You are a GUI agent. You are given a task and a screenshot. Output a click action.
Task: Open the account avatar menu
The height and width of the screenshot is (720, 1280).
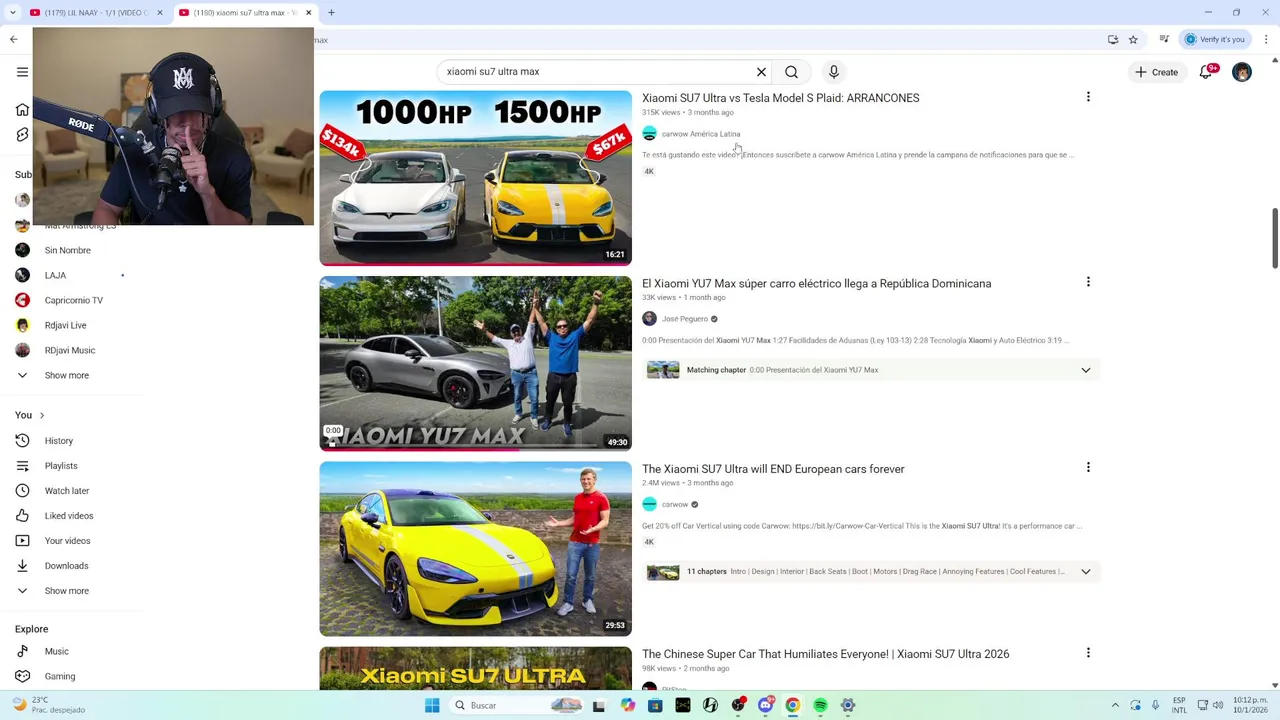click(x=1242, y=72)
